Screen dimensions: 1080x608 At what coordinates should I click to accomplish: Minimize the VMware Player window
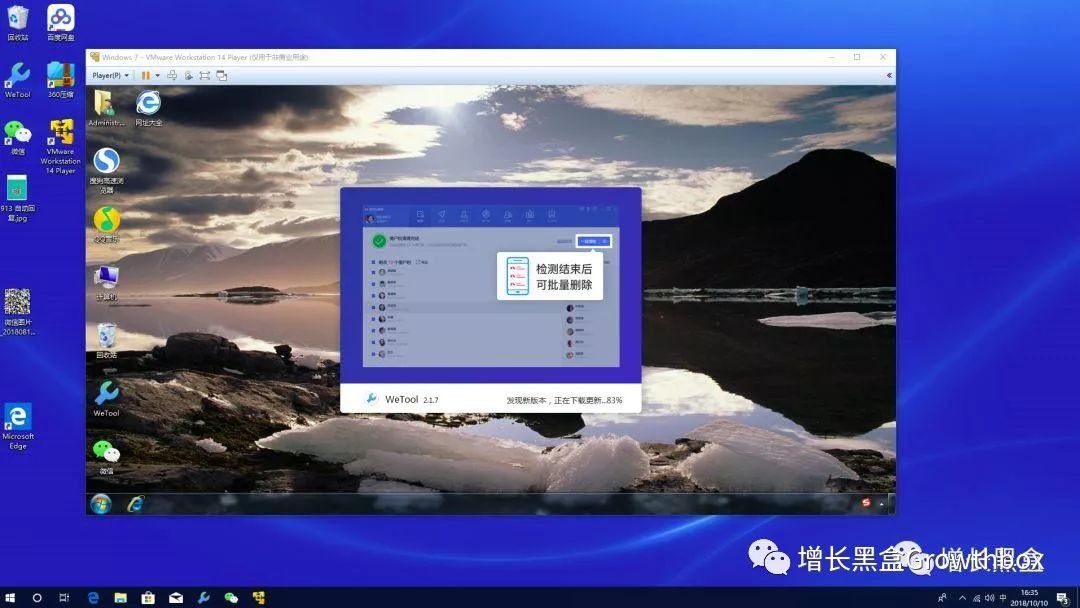coord(831,57)
